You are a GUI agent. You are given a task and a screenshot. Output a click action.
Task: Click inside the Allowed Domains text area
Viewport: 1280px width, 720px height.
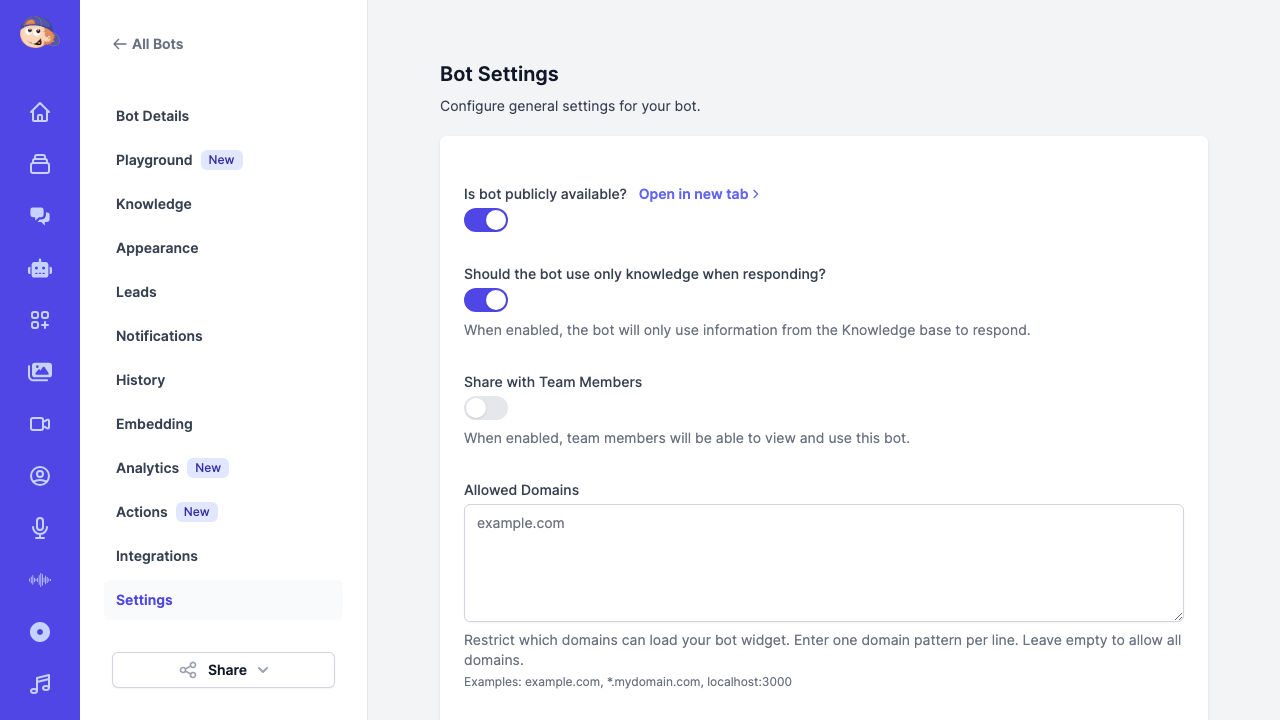pyautogui.click(x=823, y=562)
